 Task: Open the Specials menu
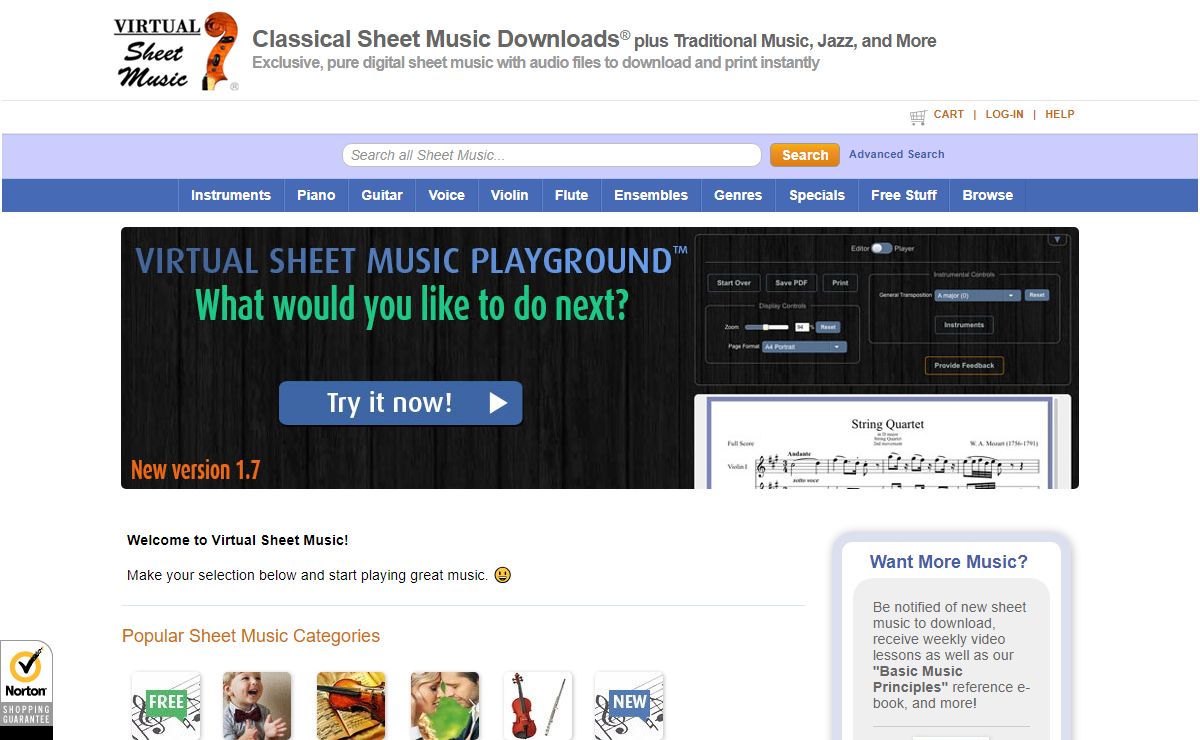pos(817,195)
